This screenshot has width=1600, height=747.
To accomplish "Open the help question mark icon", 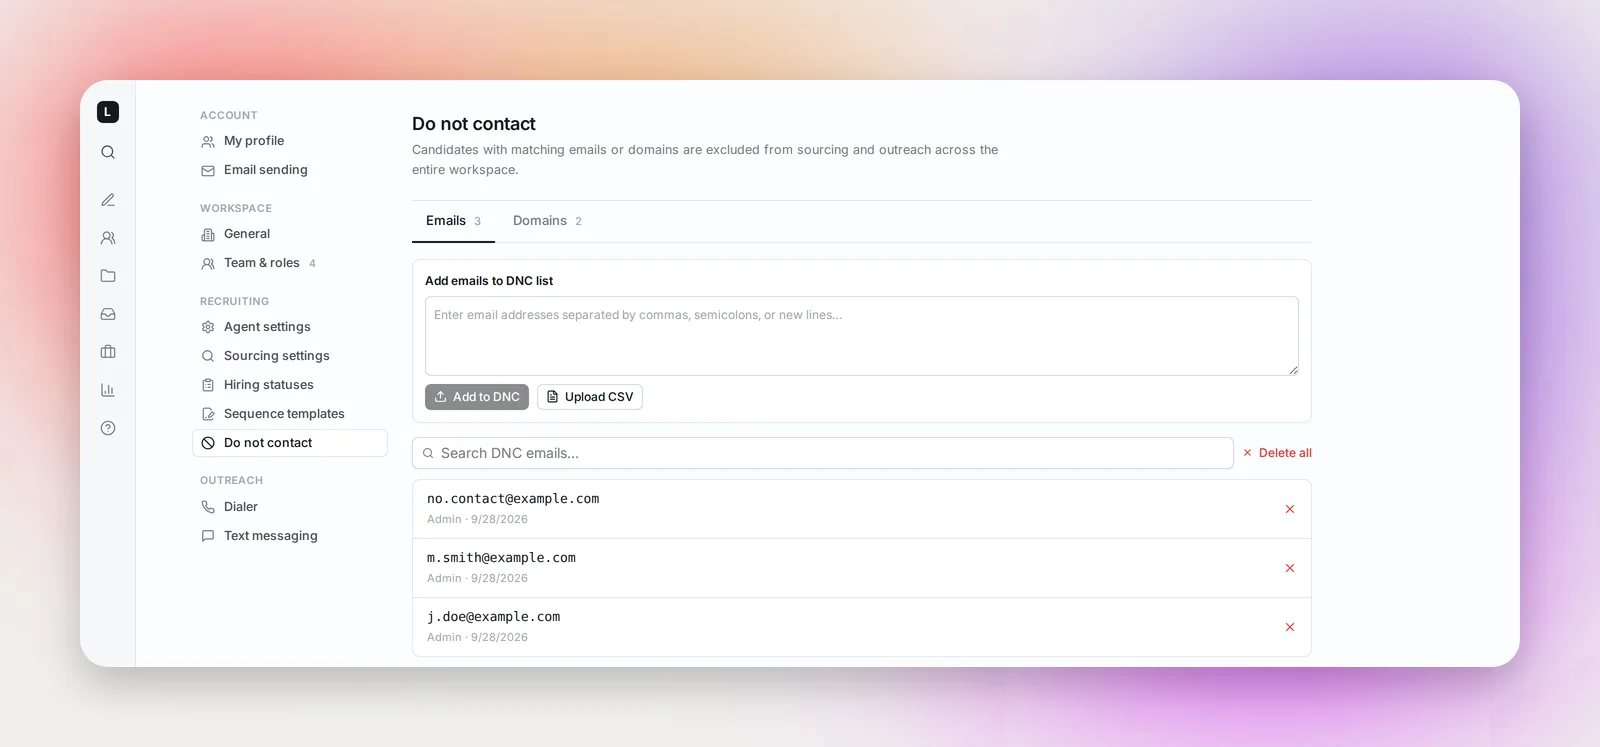I will [108, 428].
